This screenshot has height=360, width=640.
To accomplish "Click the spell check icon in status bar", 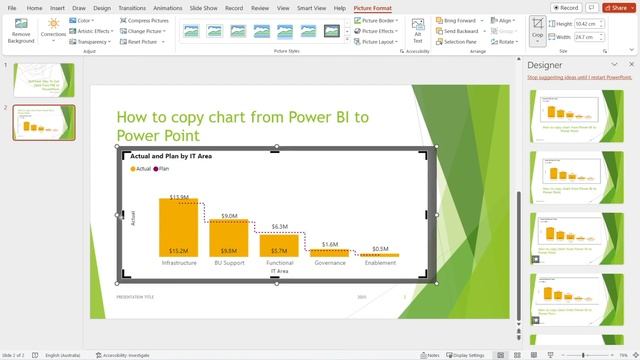I will (x=35, y=355).
